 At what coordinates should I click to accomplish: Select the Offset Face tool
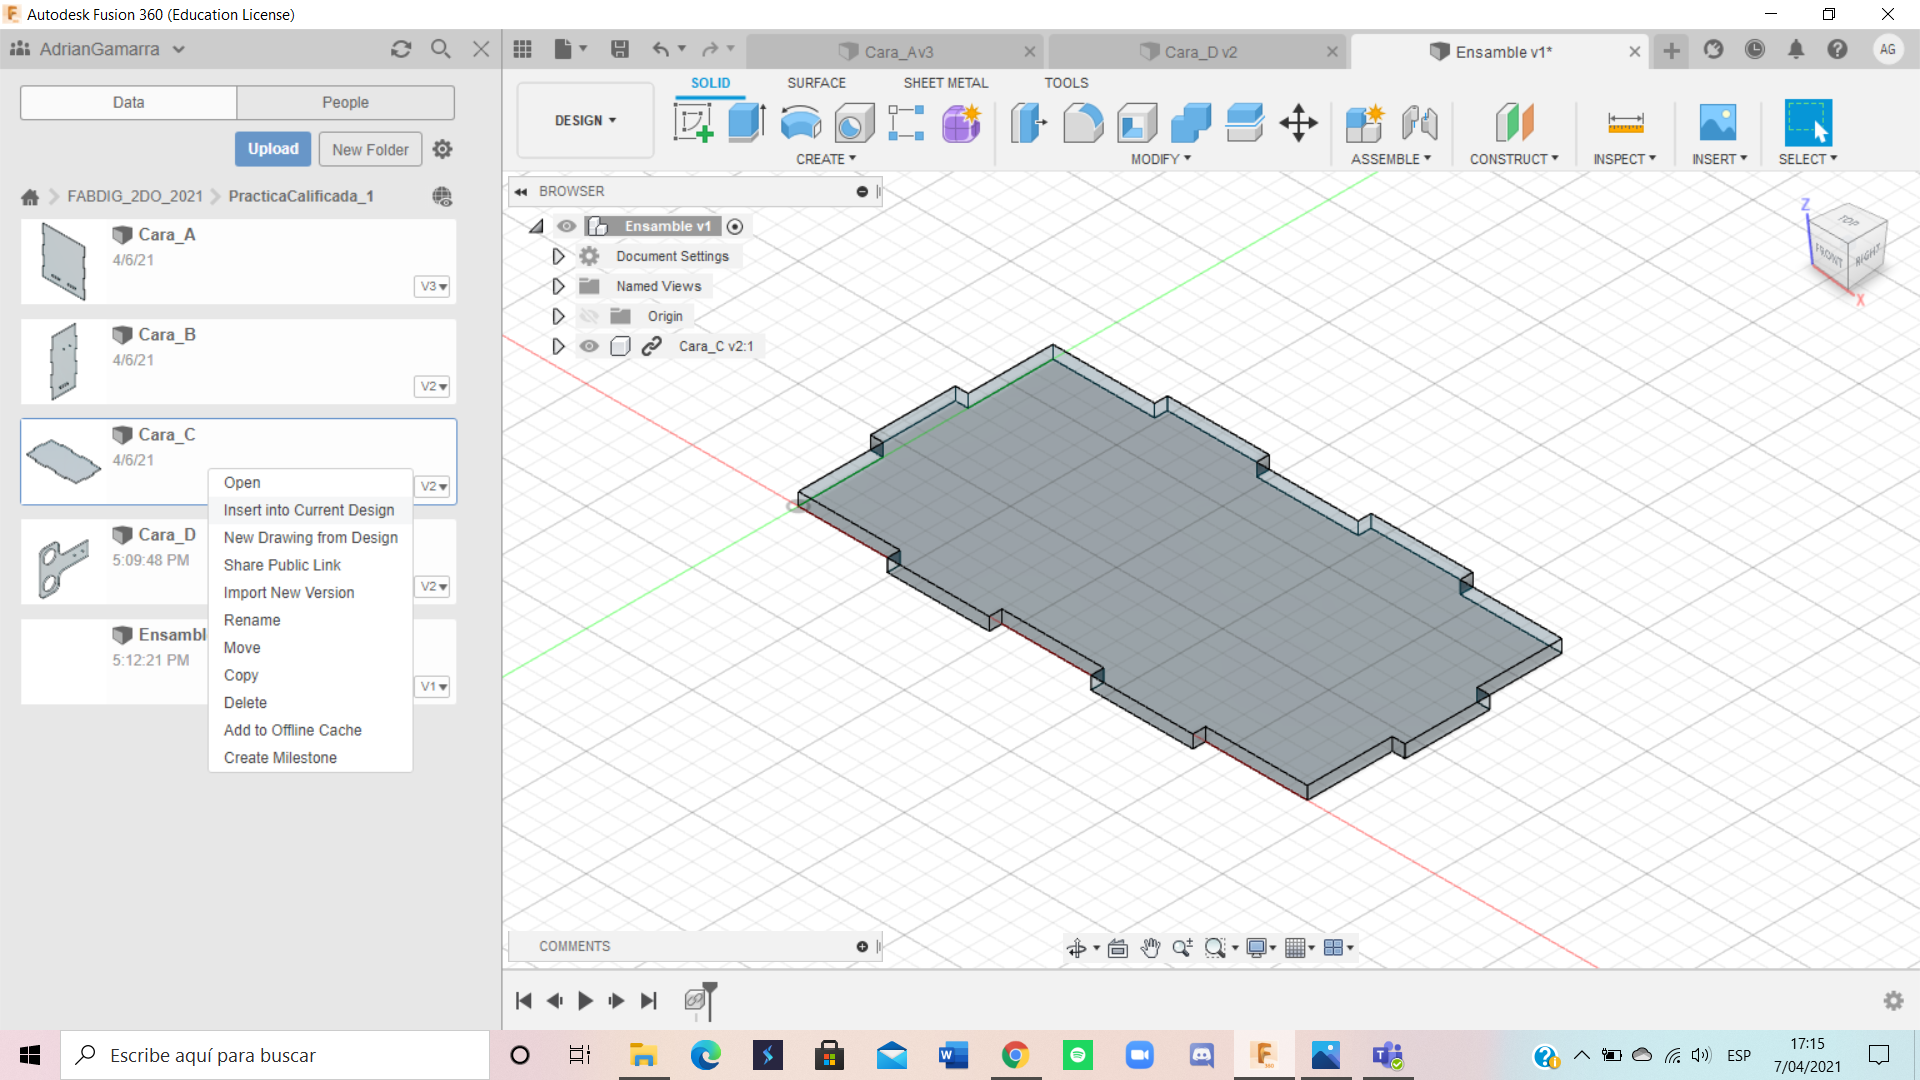[x=1245, y=123]
